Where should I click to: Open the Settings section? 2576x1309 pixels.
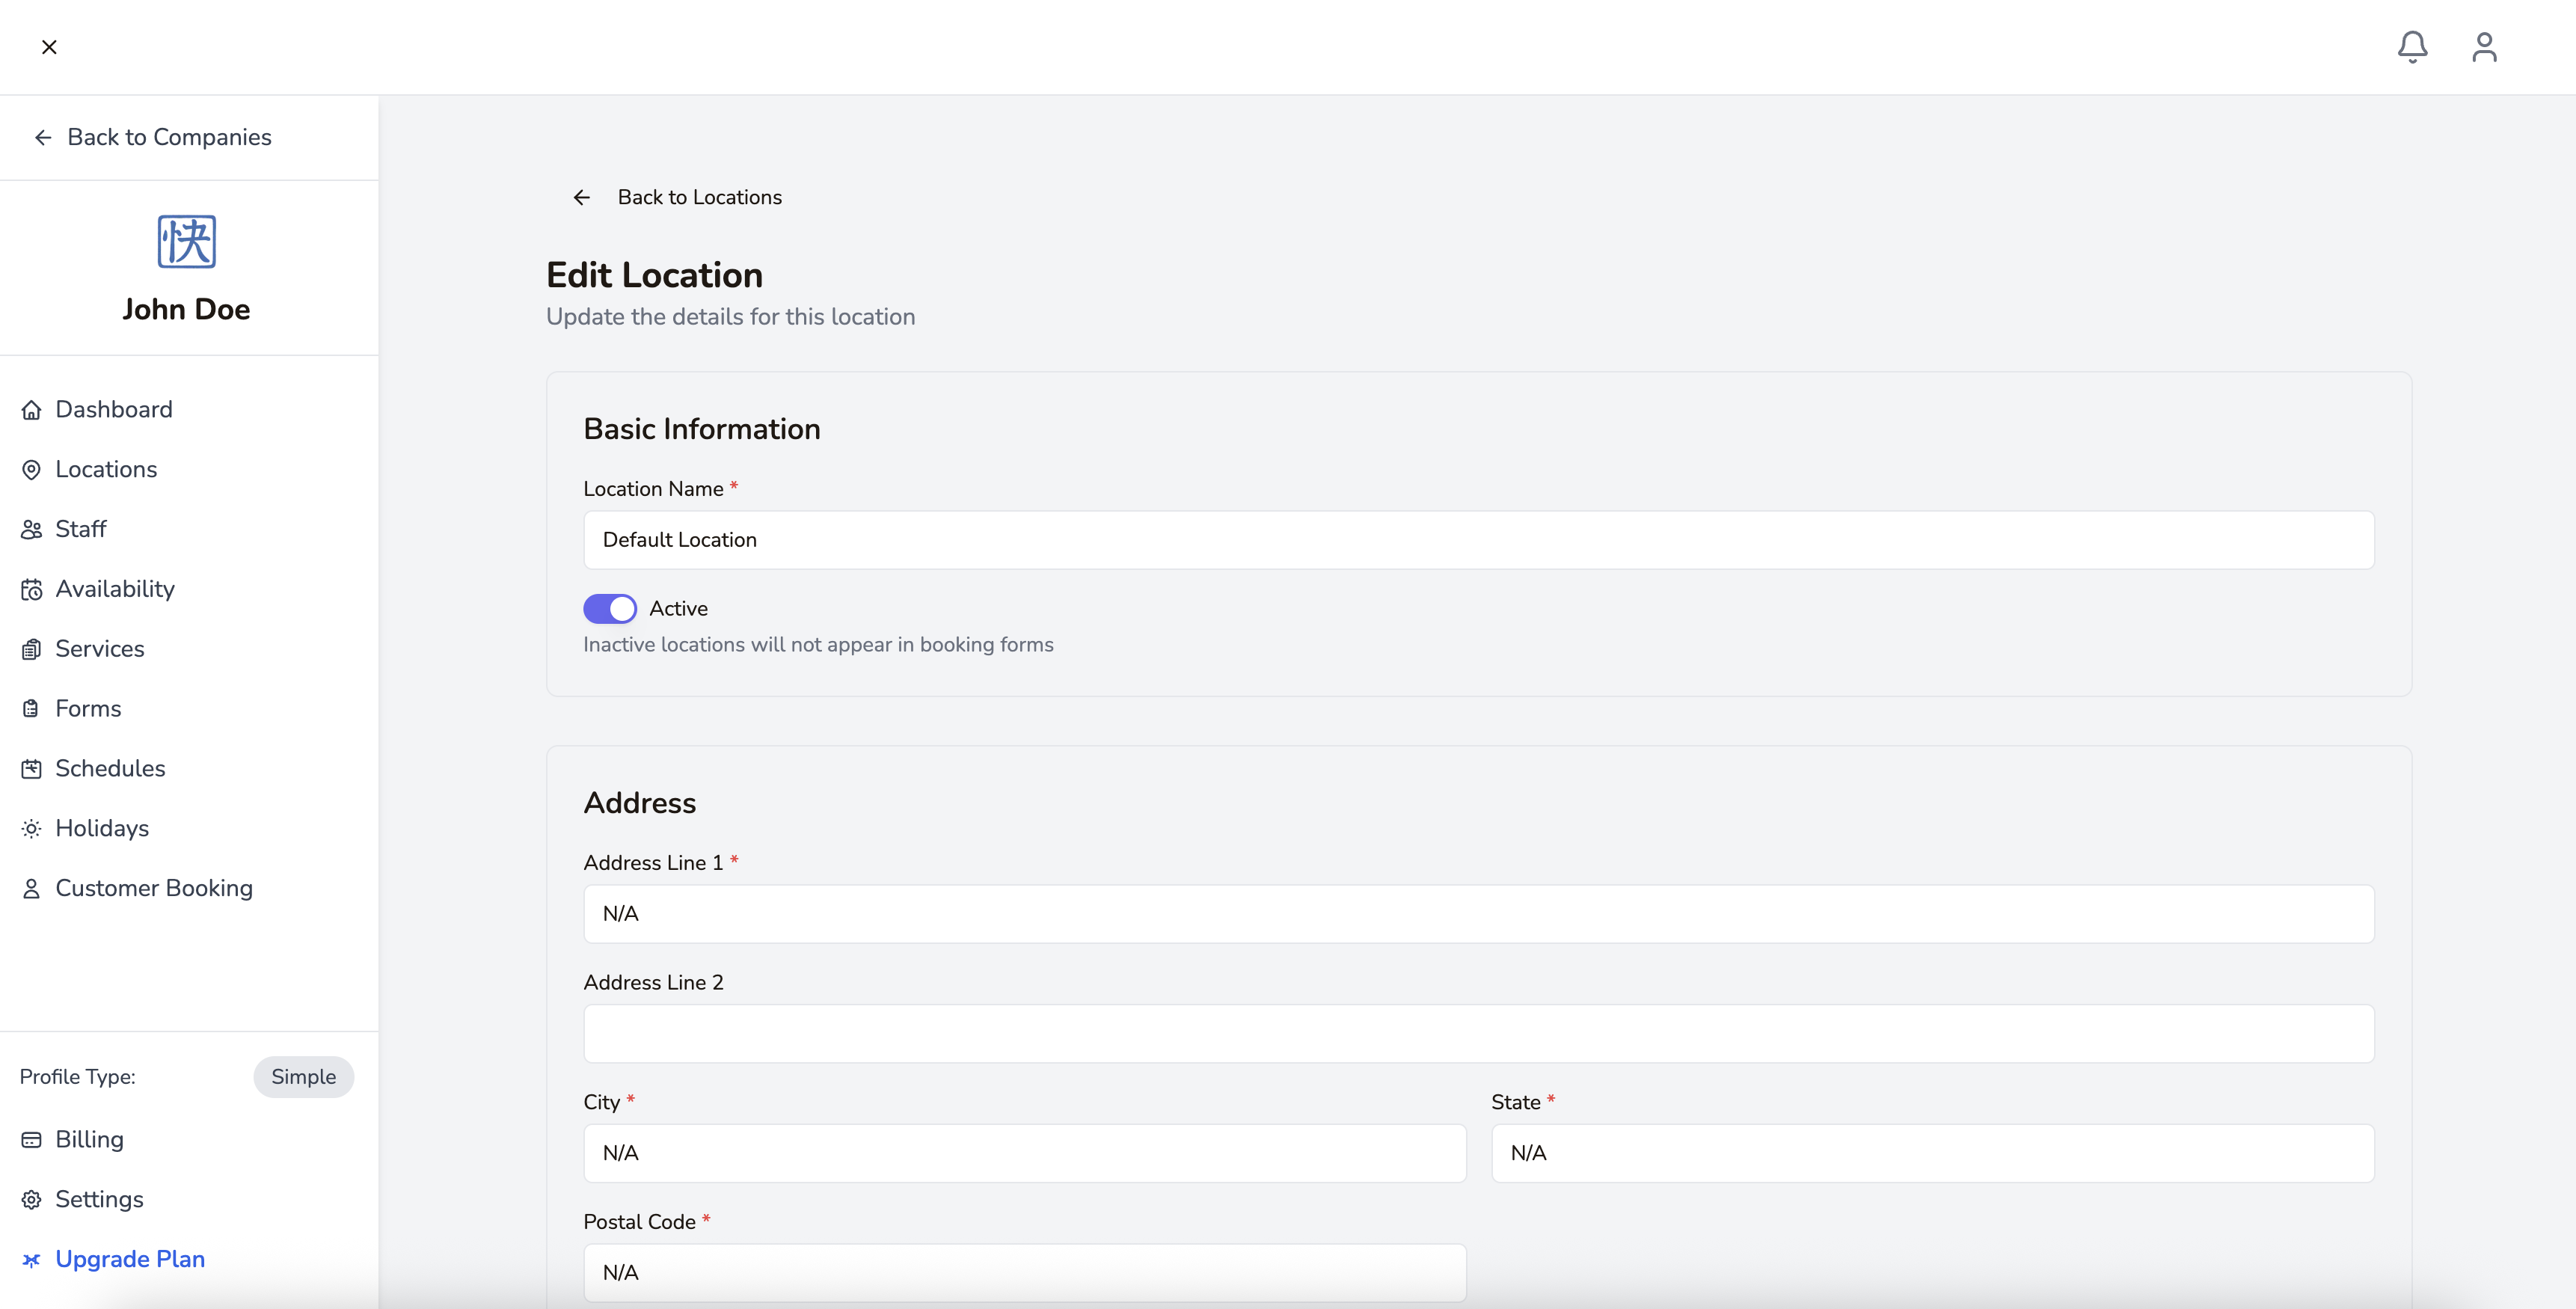click(100, 1199)
